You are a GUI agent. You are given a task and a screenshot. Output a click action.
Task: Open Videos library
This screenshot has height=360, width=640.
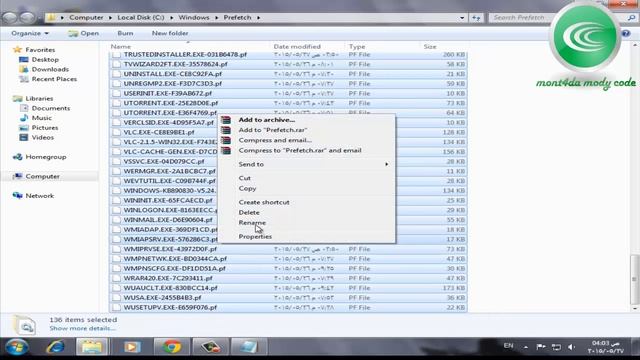point(43,138)
